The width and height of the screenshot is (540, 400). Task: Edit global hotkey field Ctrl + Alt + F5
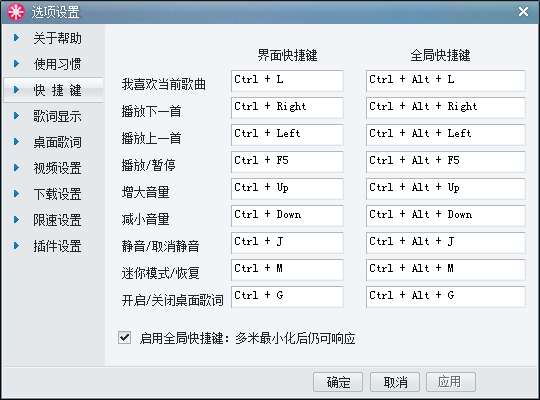click(446, 162)
